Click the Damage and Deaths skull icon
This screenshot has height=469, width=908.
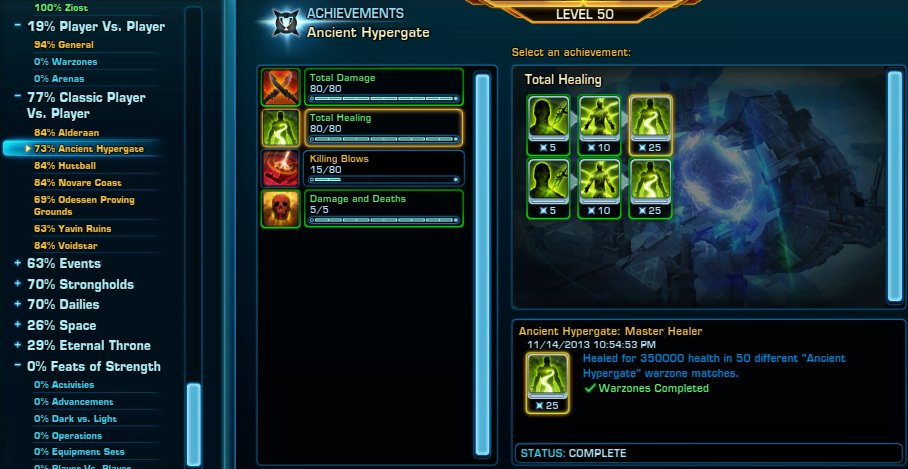pyautogui.click(x=281, y=208)
